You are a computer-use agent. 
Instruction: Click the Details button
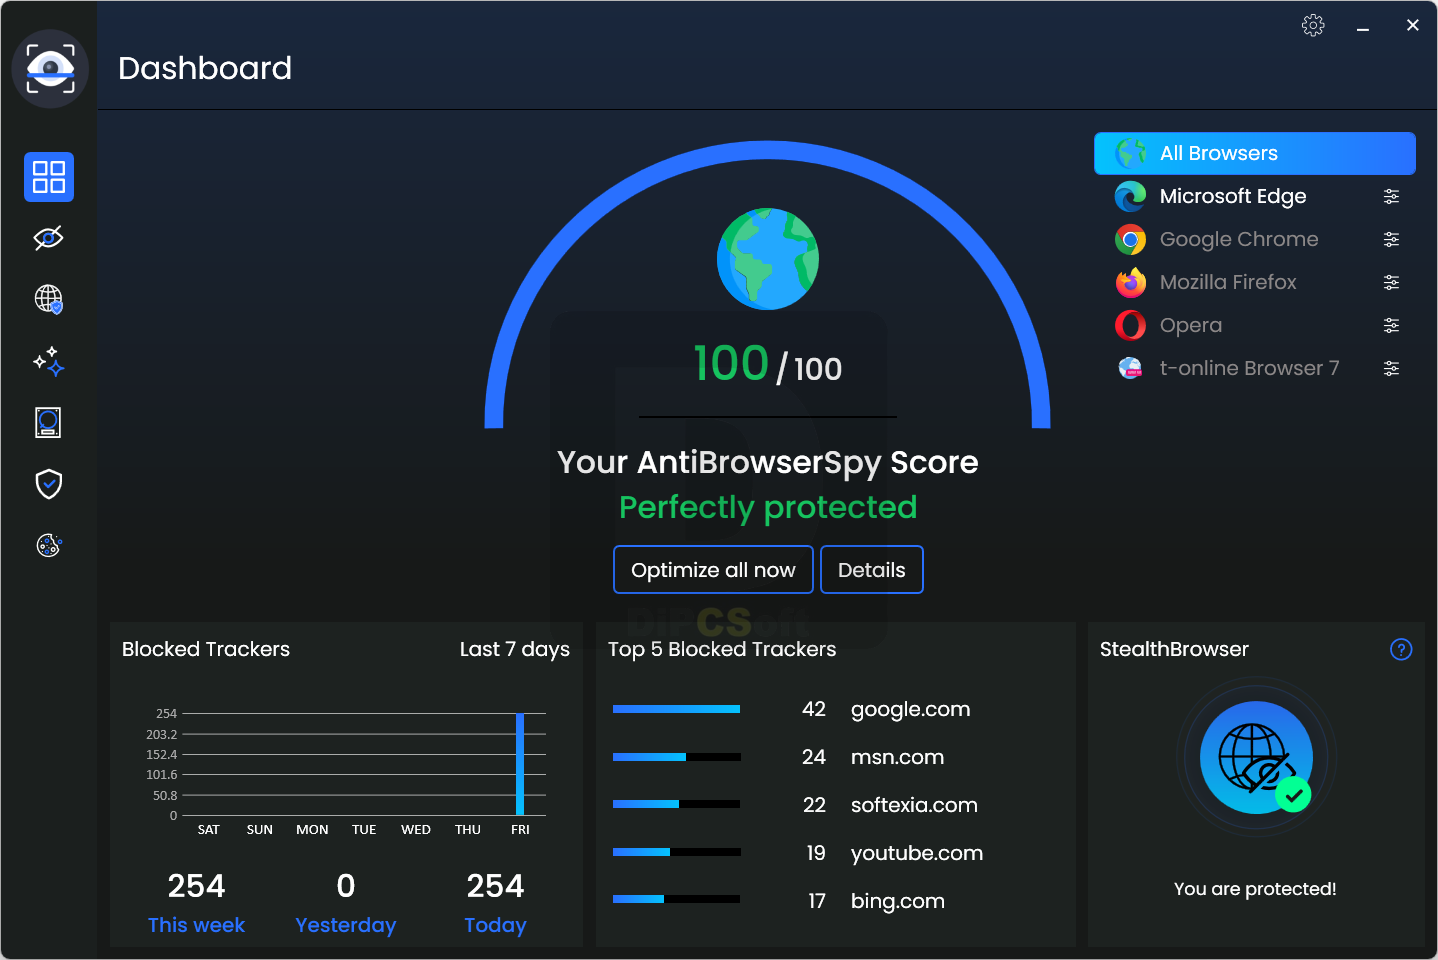pyautogui.click(x=872, y=570)
